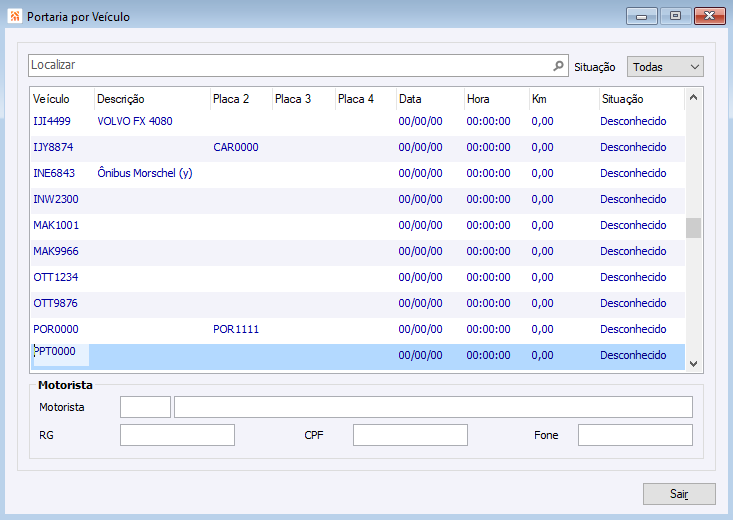Click the Sair button
This screenshot has height=520, width=733.
679,494
